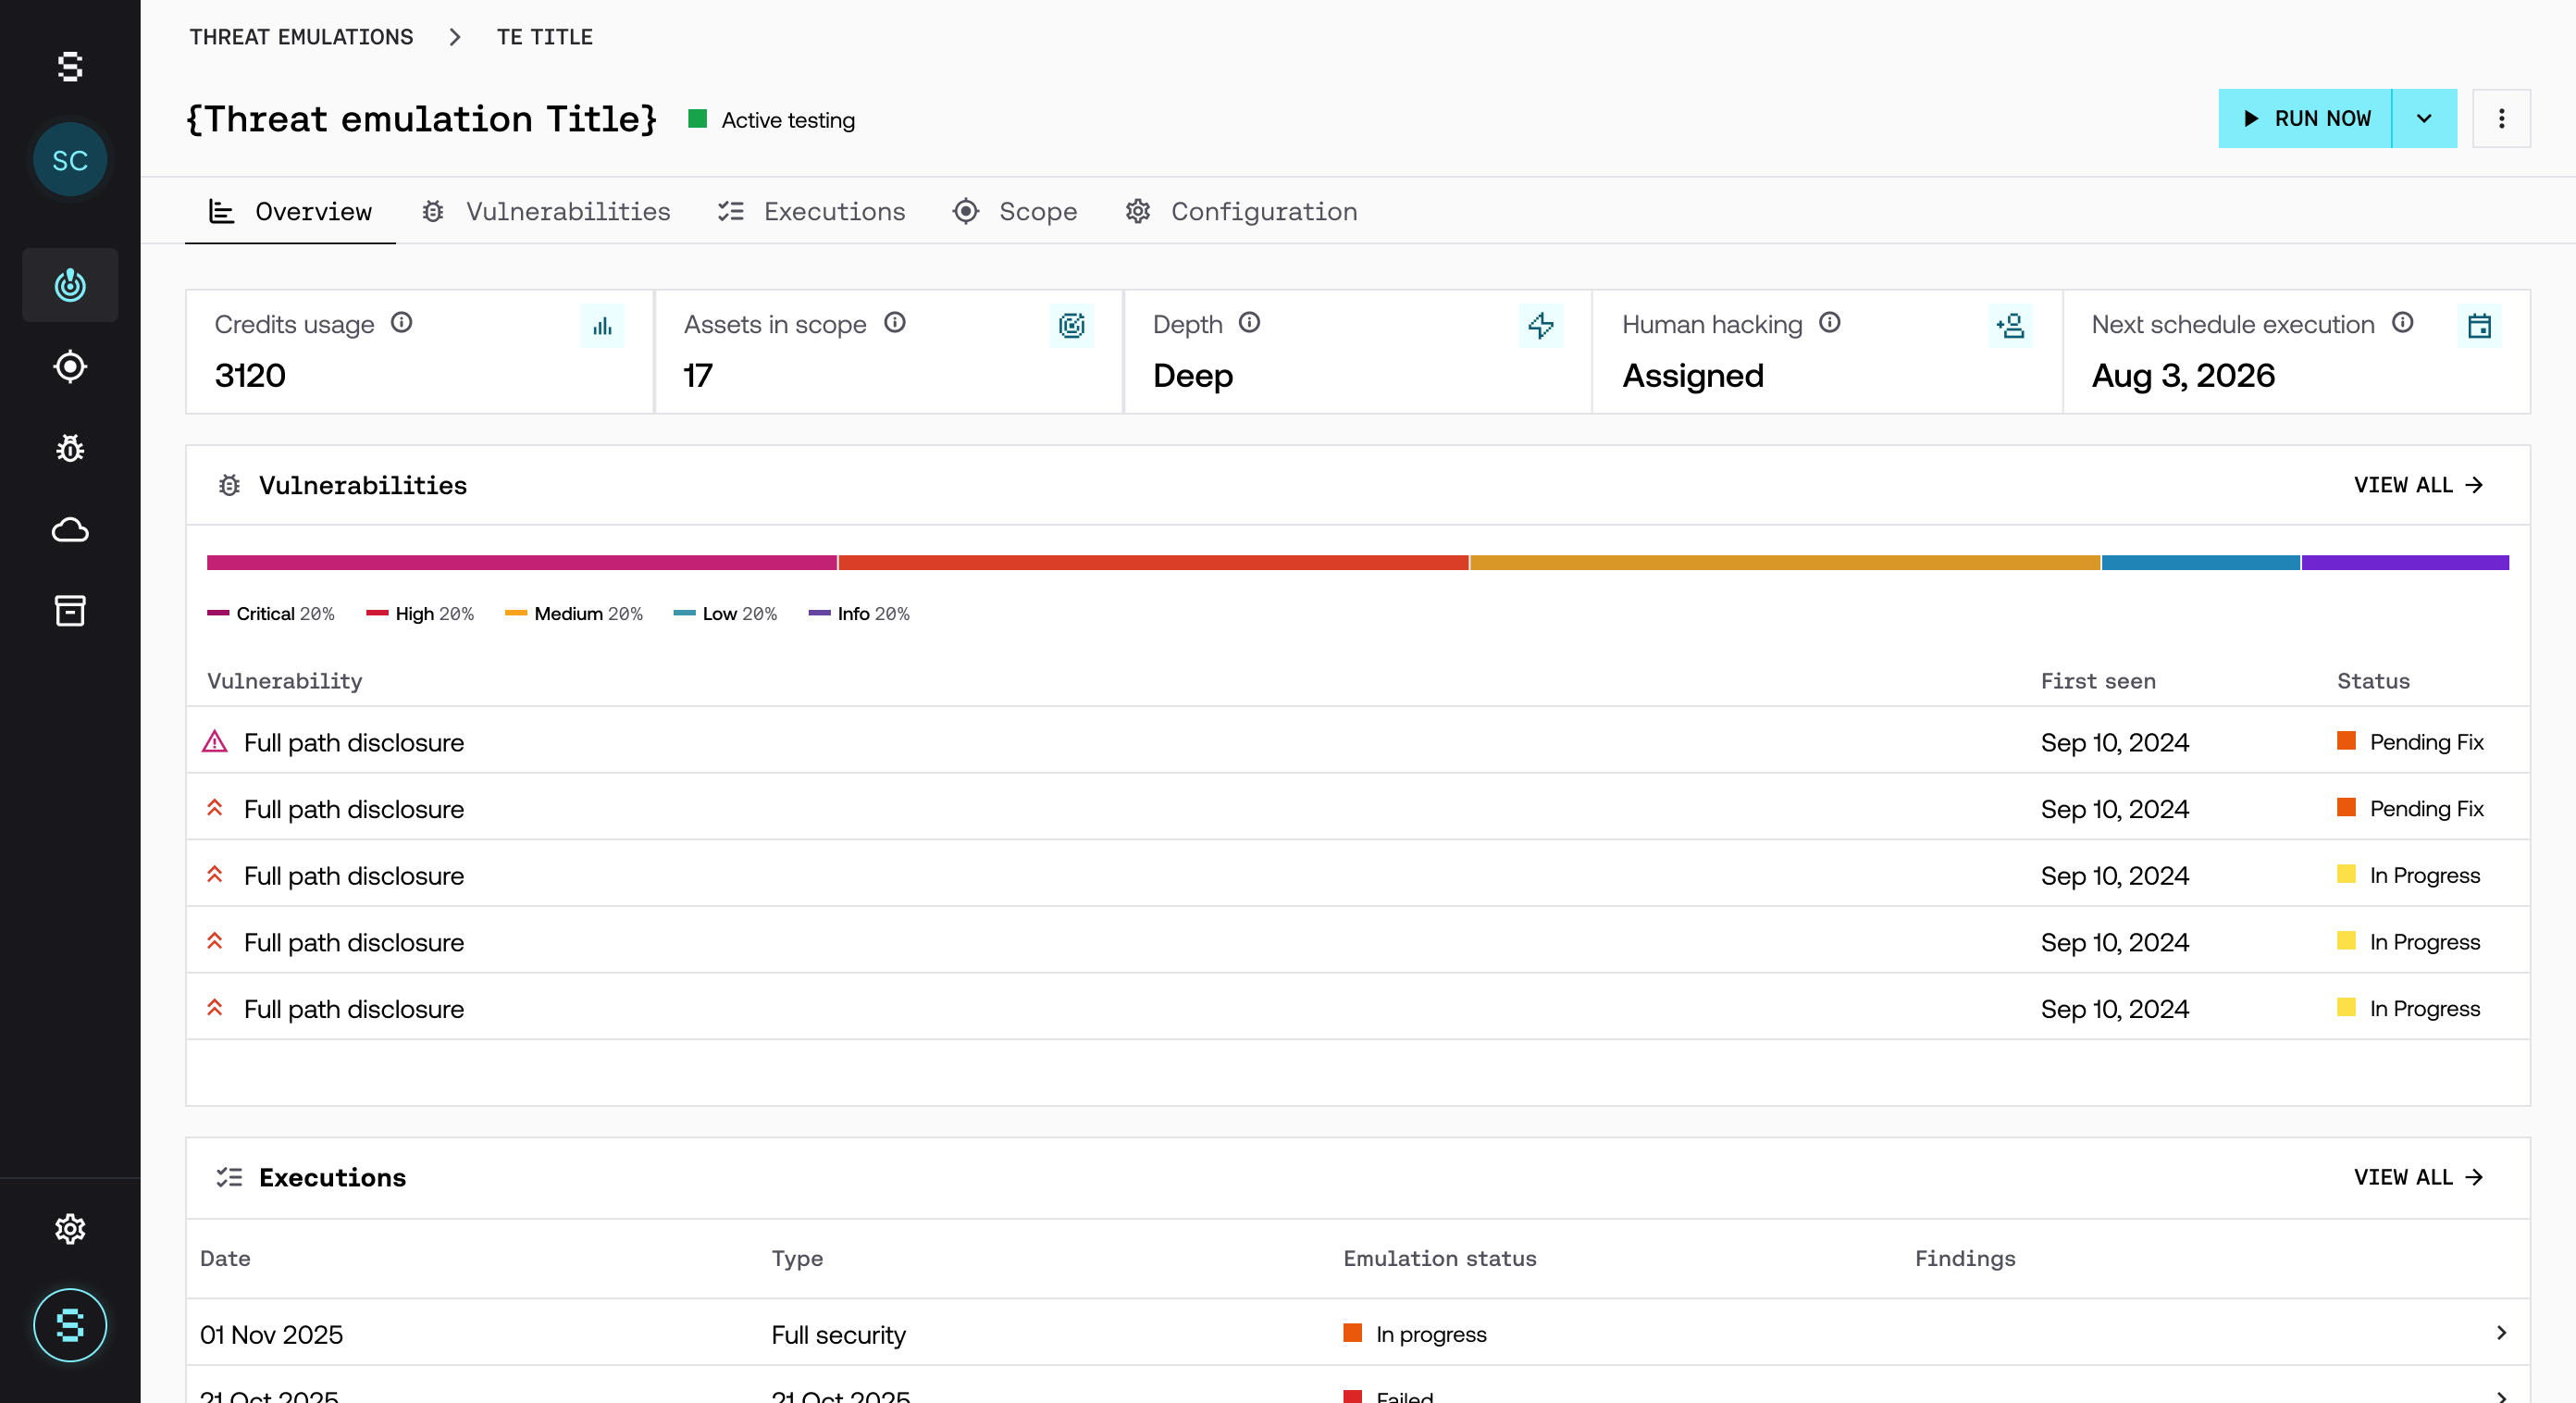Screen dimensions: 2576x1403
Task: Click the Emulation status column header
Action: pos(1439,1258)
